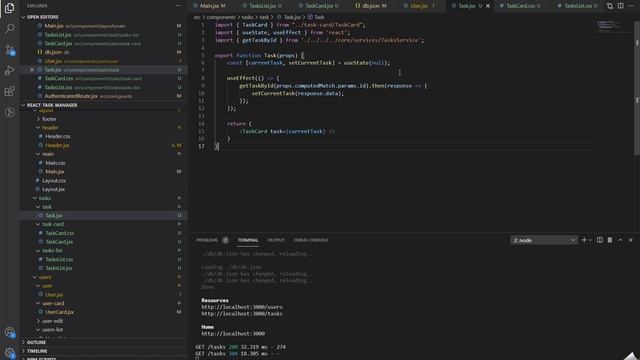Open the terminal selector '2: node' dropdown
The width and height of the screenshot is (640, 360).
click(x=544, y=240)
